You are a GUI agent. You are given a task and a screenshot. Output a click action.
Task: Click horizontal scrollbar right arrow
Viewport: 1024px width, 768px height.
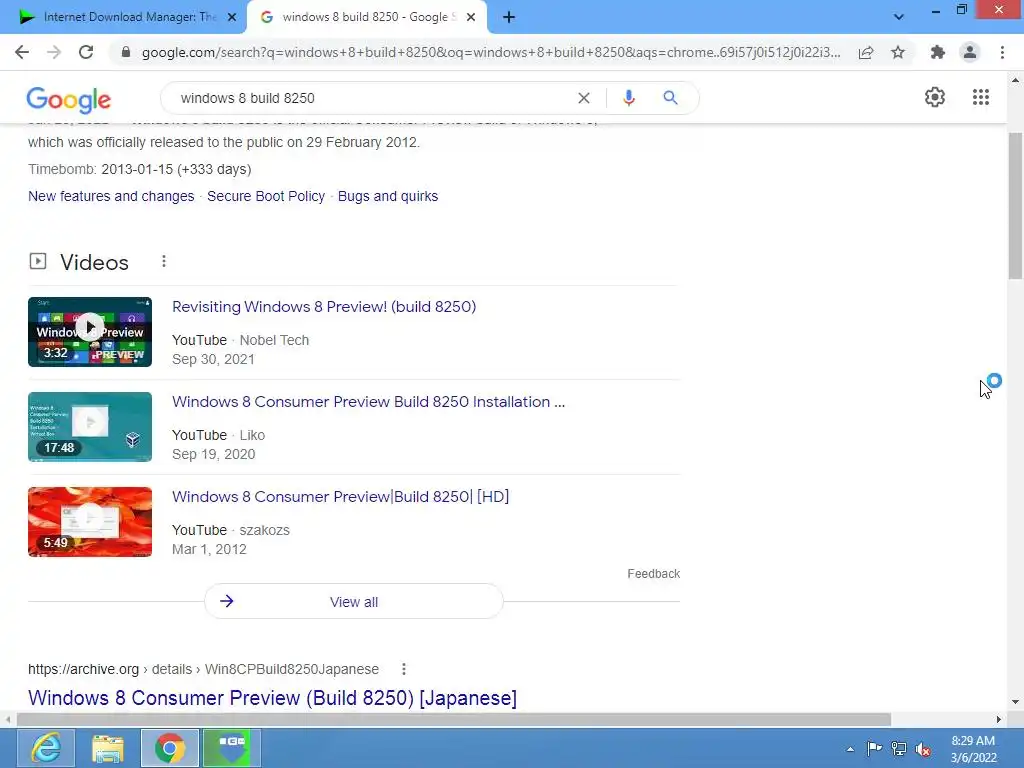pos(999,719)
